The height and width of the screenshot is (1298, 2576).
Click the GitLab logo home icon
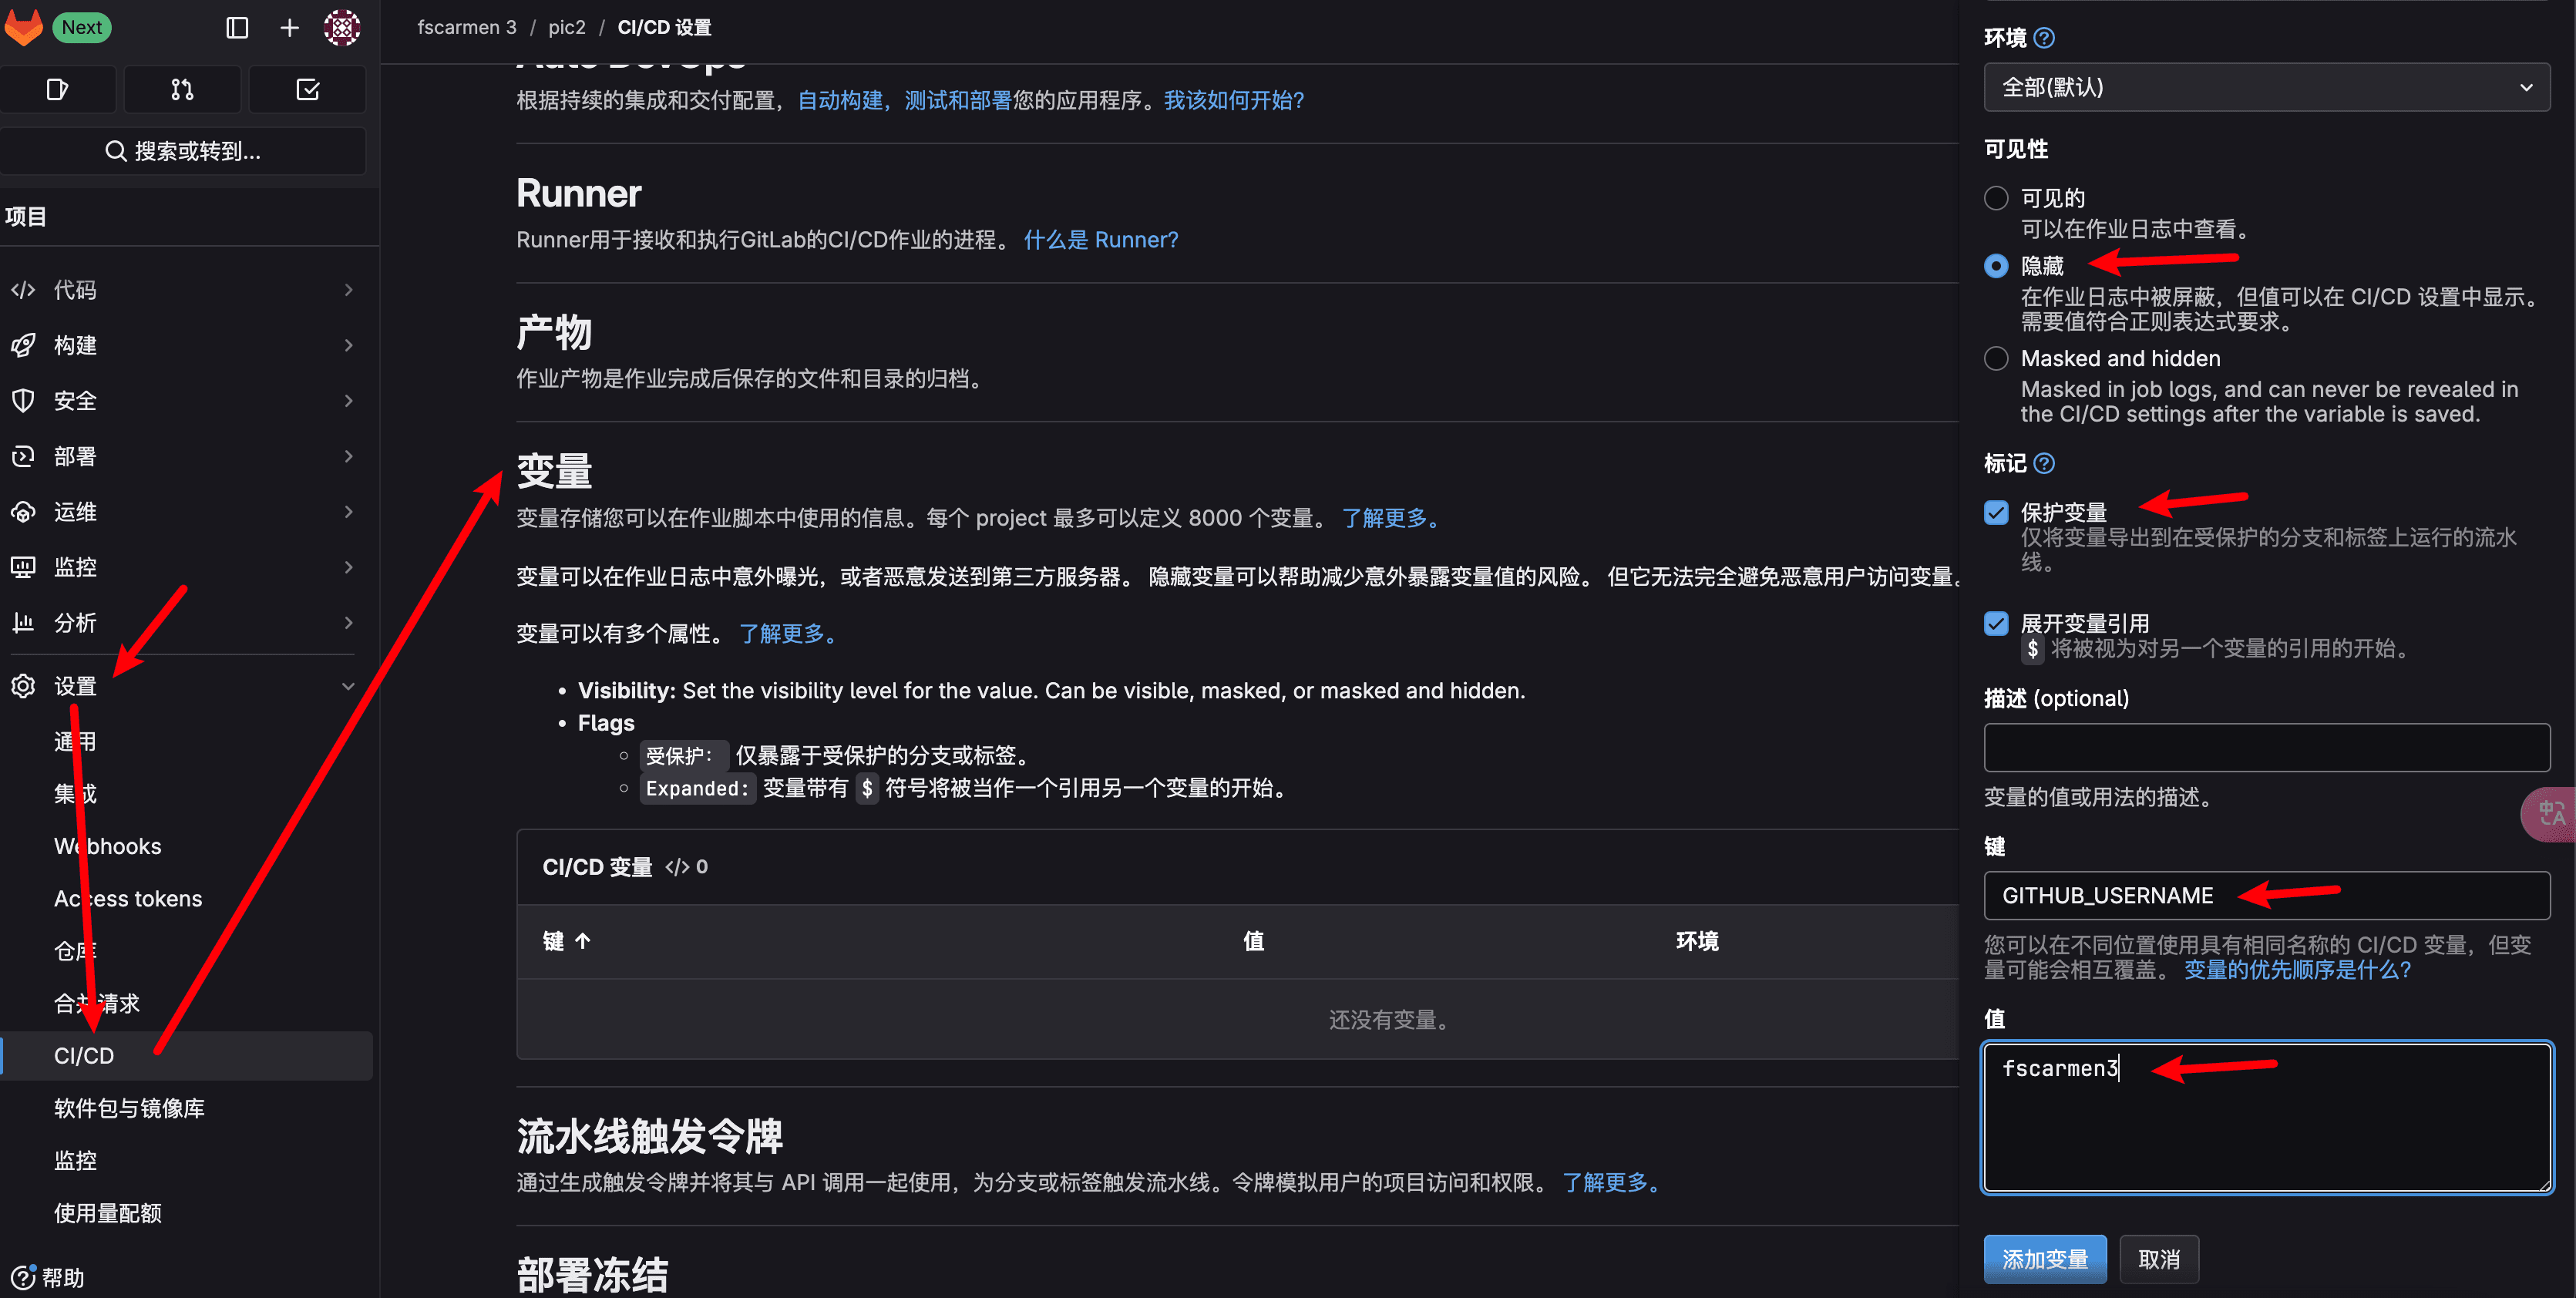click(23, 27)
